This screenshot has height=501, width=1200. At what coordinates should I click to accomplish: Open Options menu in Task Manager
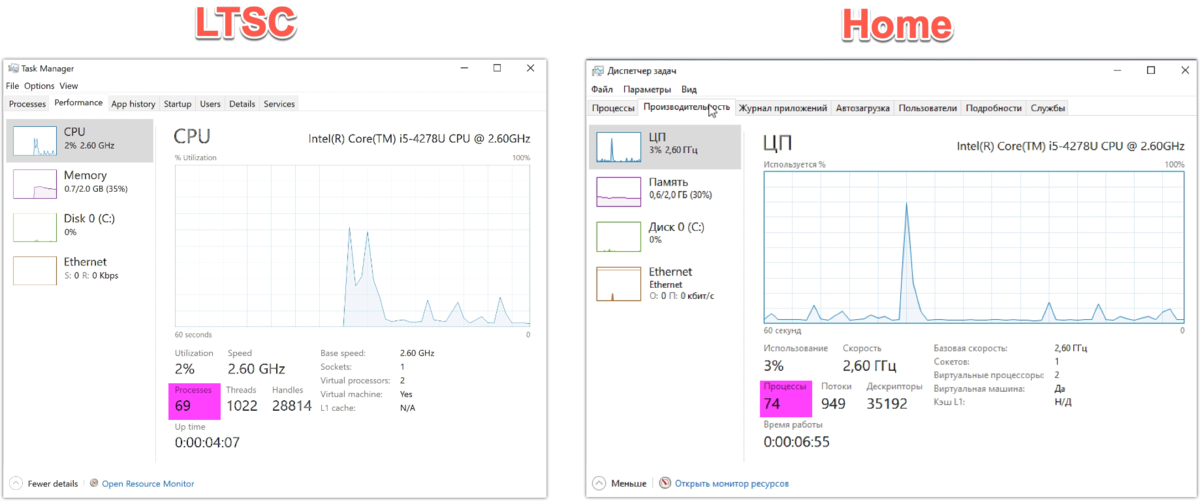coord(39,86)
